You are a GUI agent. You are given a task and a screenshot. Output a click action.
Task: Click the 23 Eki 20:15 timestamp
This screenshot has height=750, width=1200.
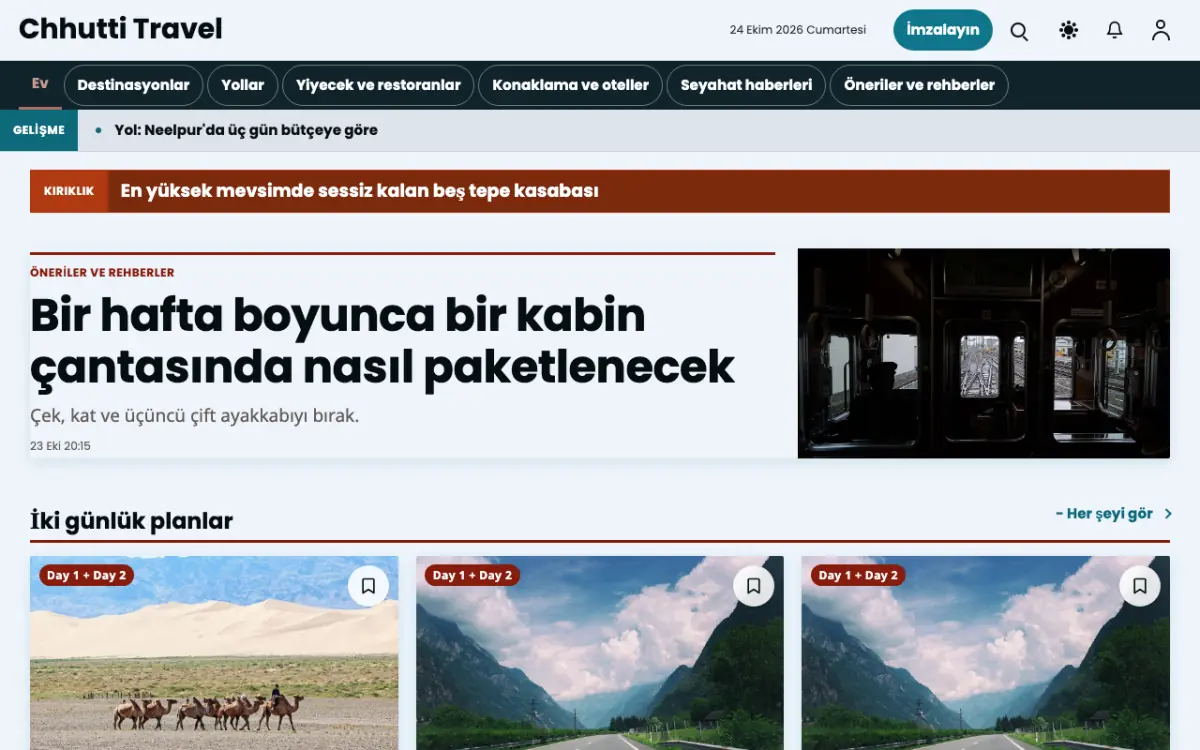(60, 446)
